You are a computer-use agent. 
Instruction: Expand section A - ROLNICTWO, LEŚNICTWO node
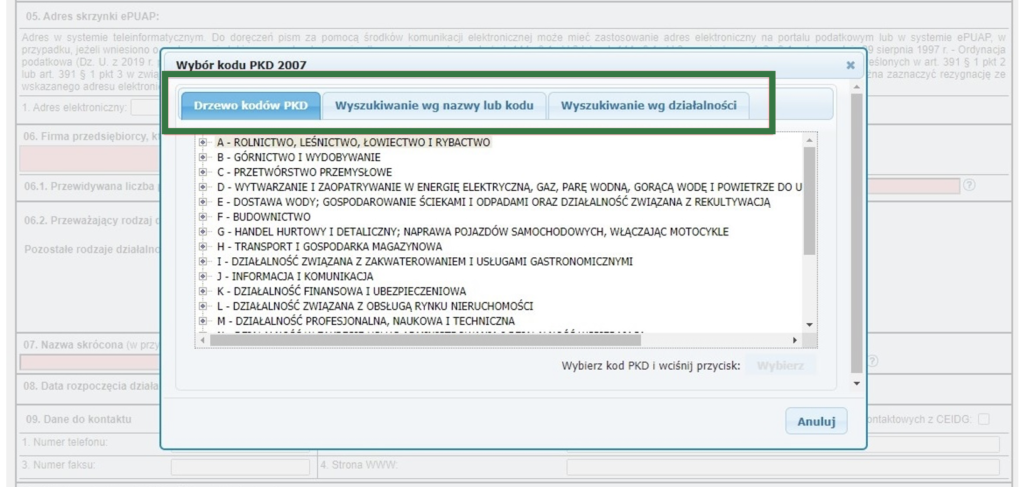pos(202,142)
